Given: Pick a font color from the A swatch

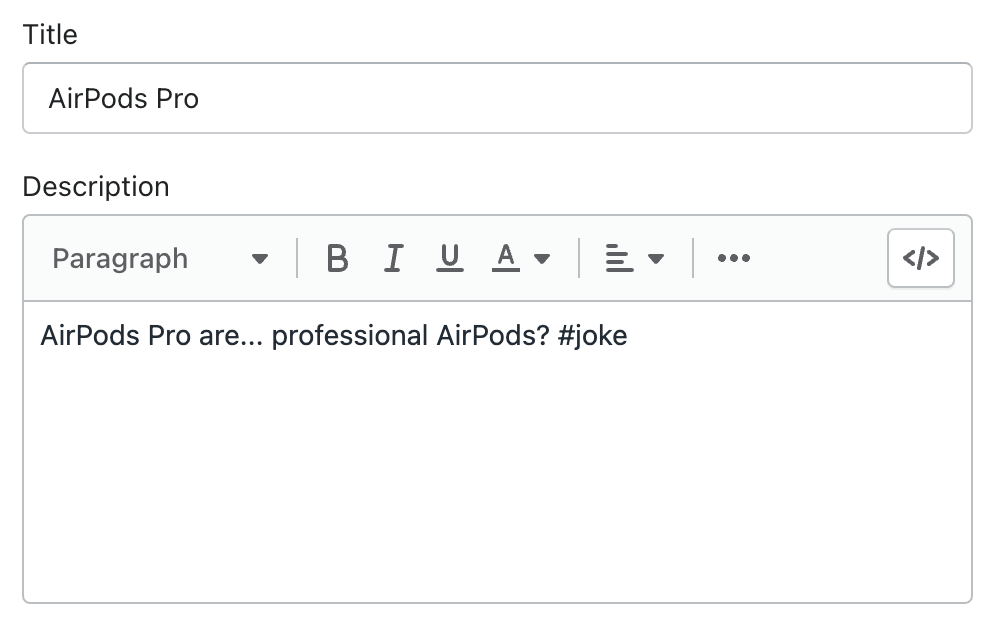Looking at the screenshot, I should [507, 258].
